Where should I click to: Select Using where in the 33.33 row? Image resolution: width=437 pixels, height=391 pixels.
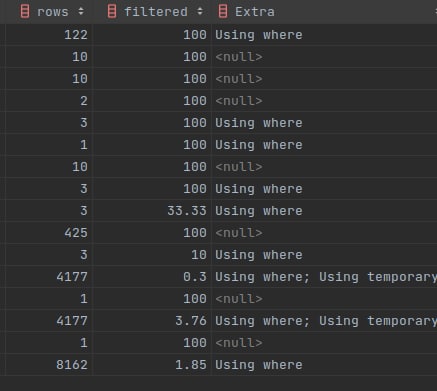pos(259,211)
